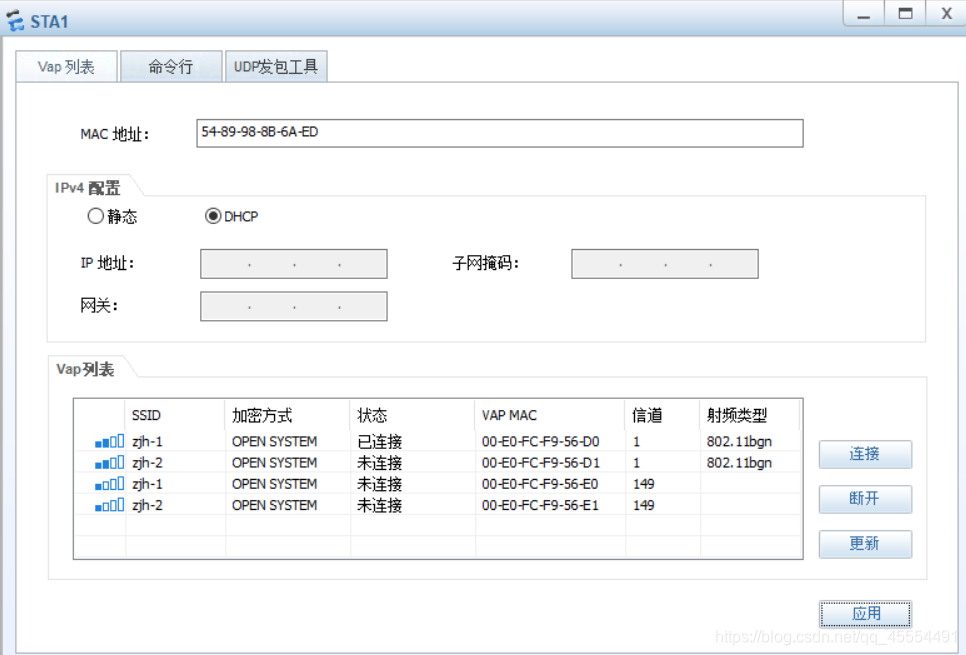Maximize the STA1 window
Screen dimensions: 966x655
point(905,13)
